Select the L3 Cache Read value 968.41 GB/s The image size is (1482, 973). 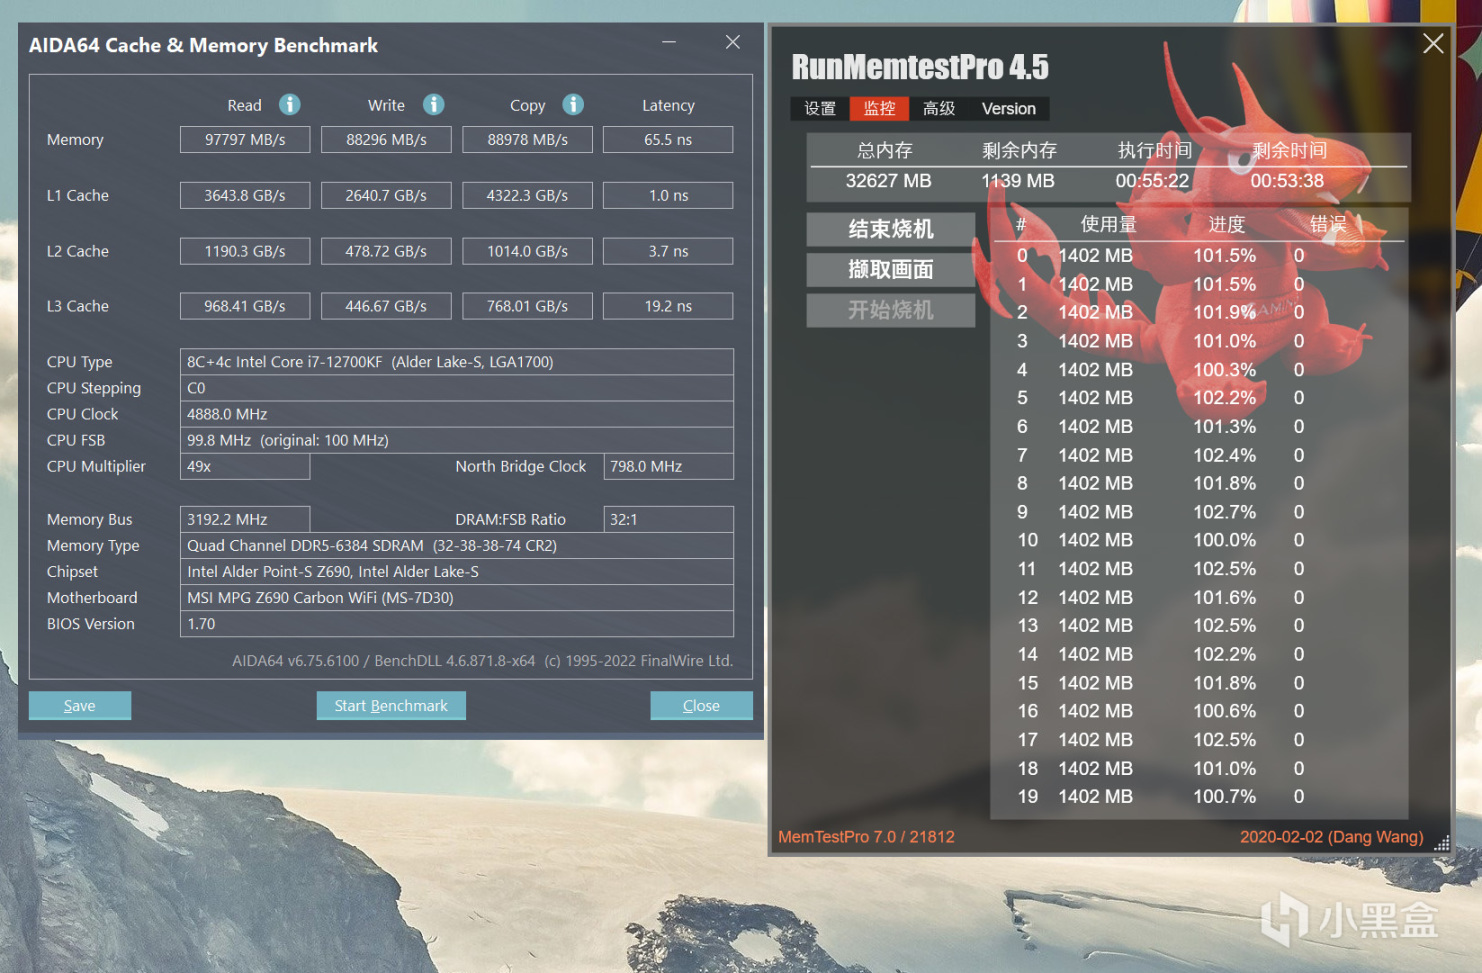click(x=245, y=306)
